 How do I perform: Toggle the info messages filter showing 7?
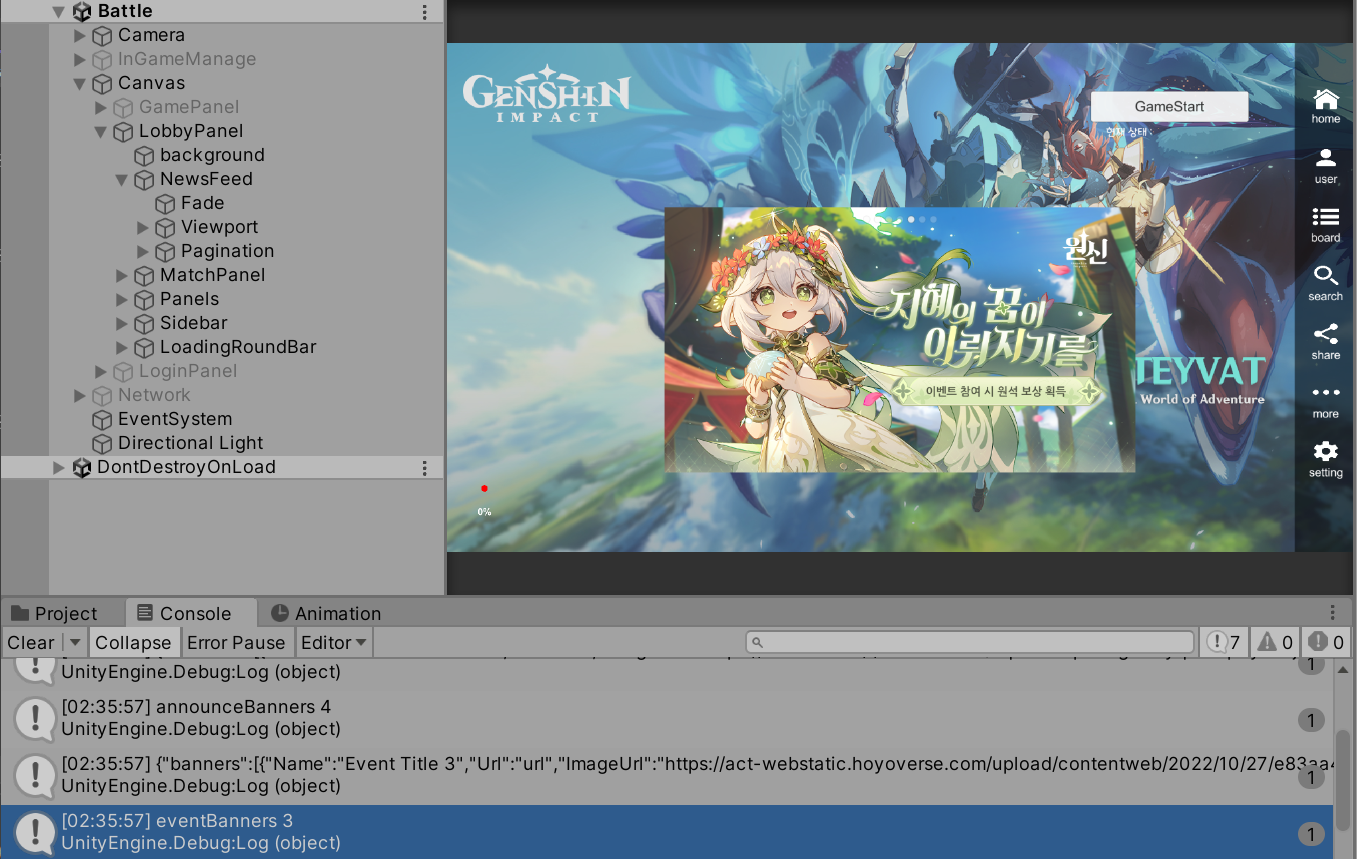1224,642
